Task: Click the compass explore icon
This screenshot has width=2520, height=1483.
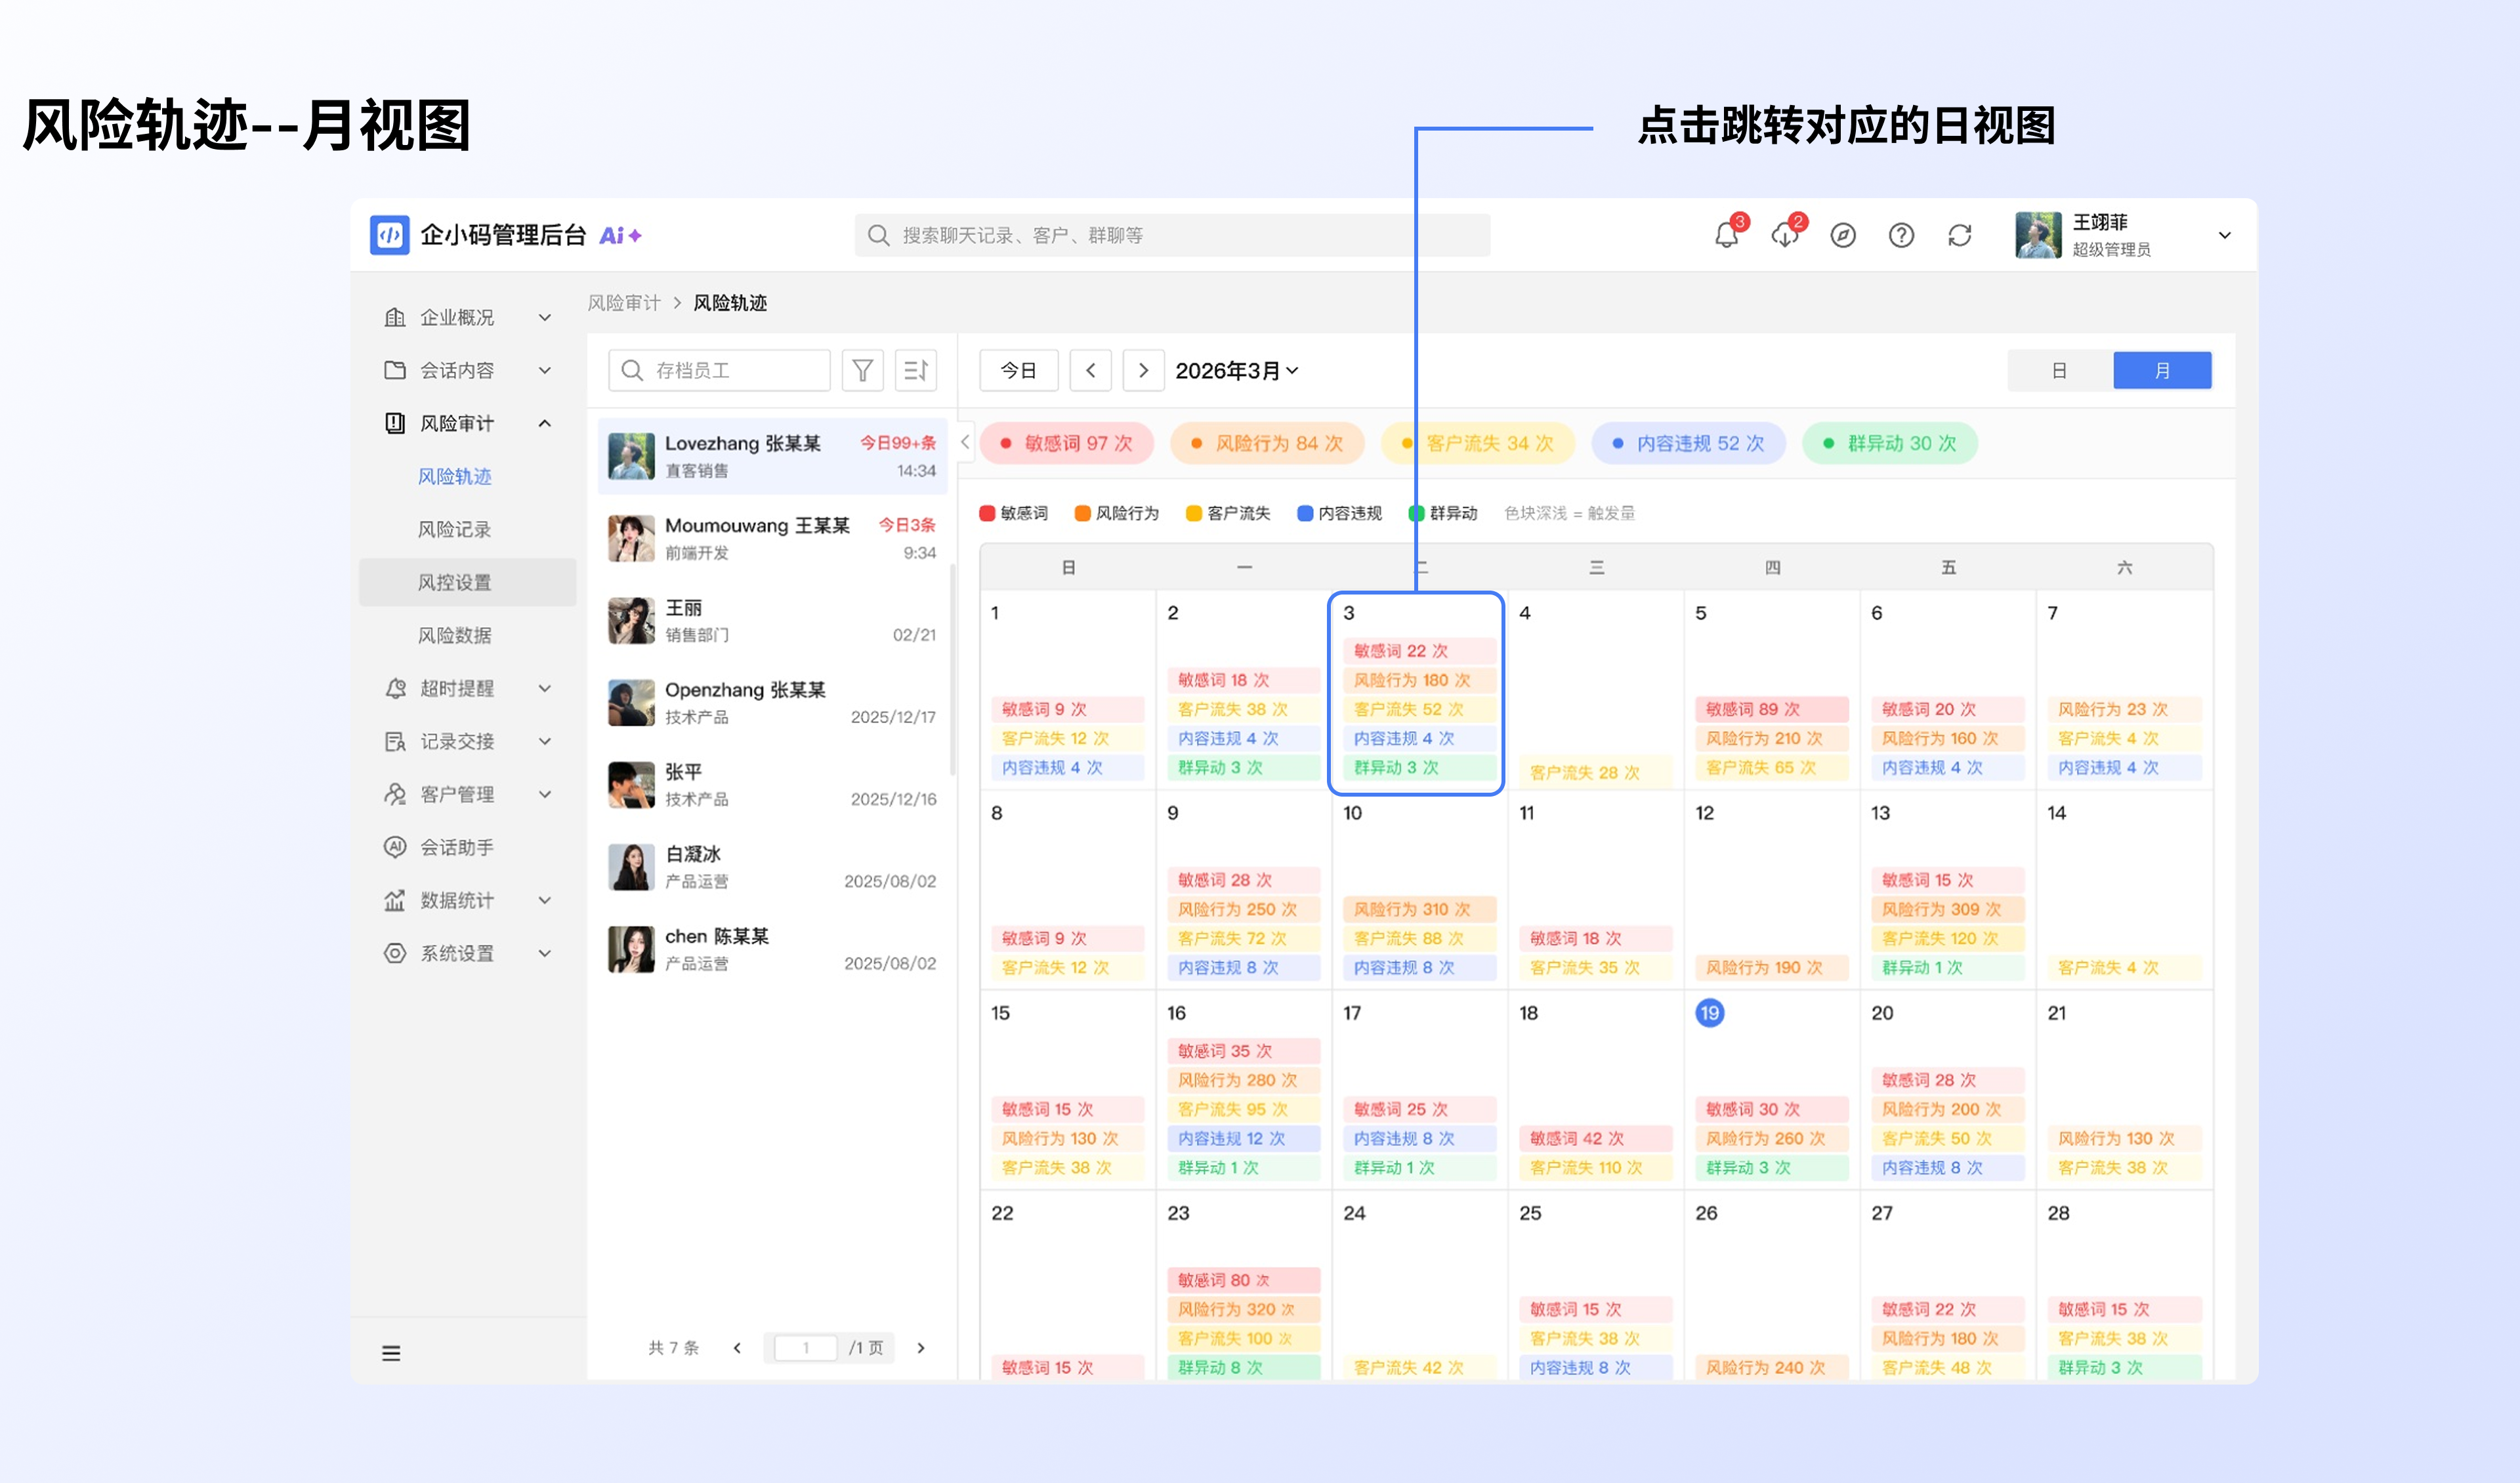Action: pos(1842,235)
